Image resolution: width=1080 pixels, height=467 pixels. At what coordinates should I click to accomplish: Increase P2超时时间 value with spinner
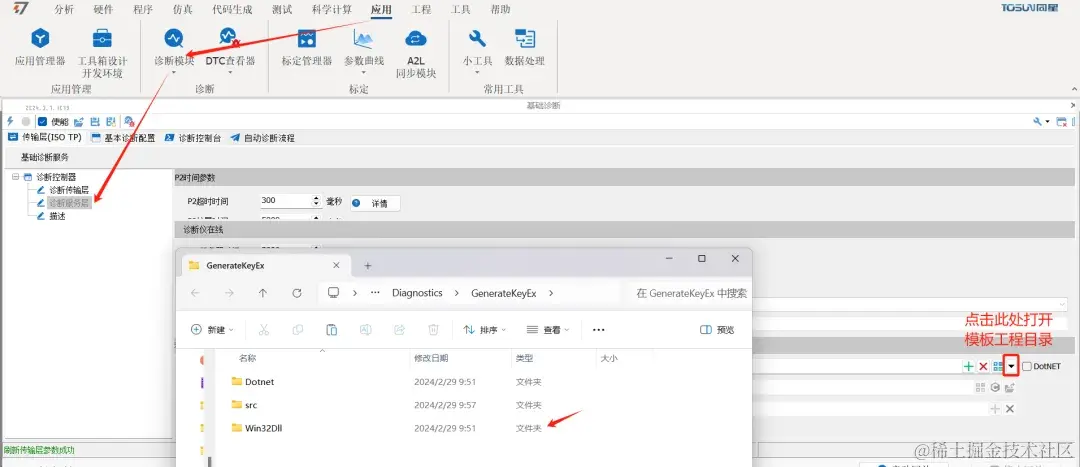point(316,198)
